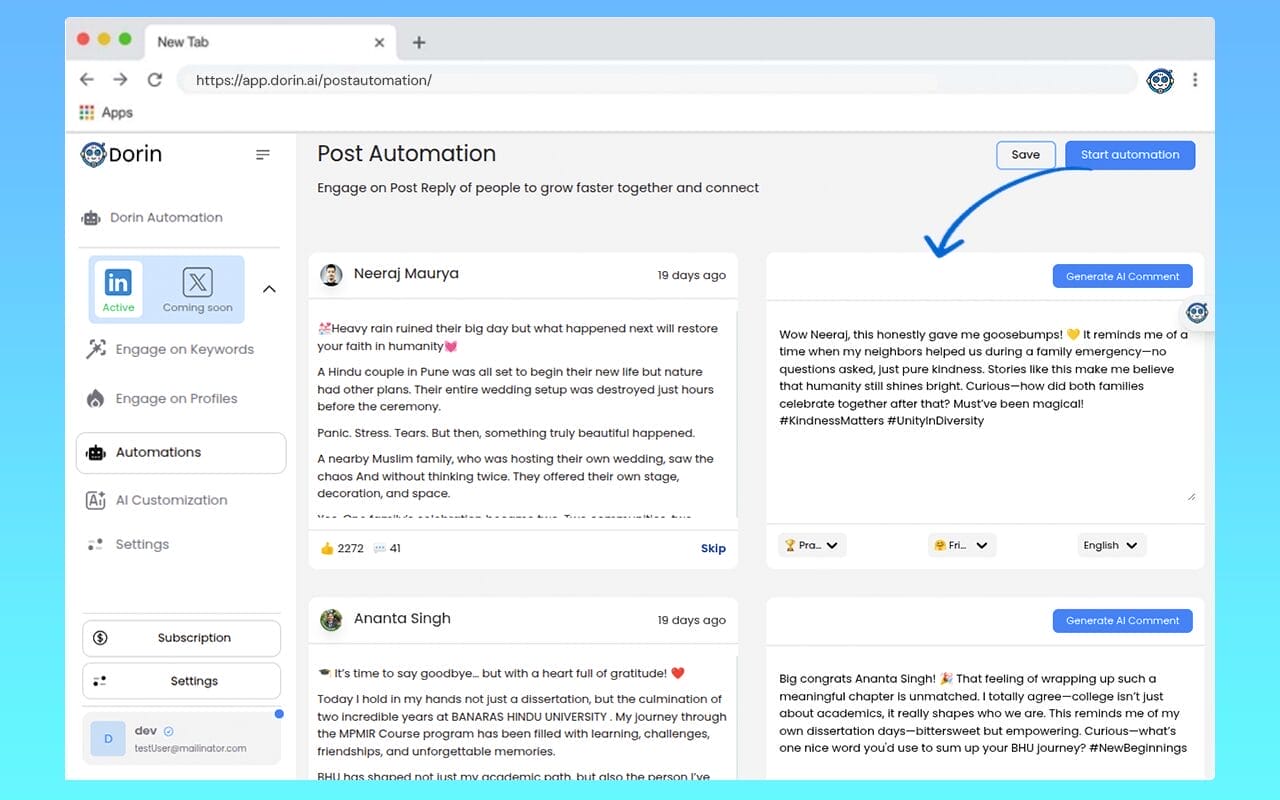Click the Dorin logo in the sidebar

click(121, 154)
